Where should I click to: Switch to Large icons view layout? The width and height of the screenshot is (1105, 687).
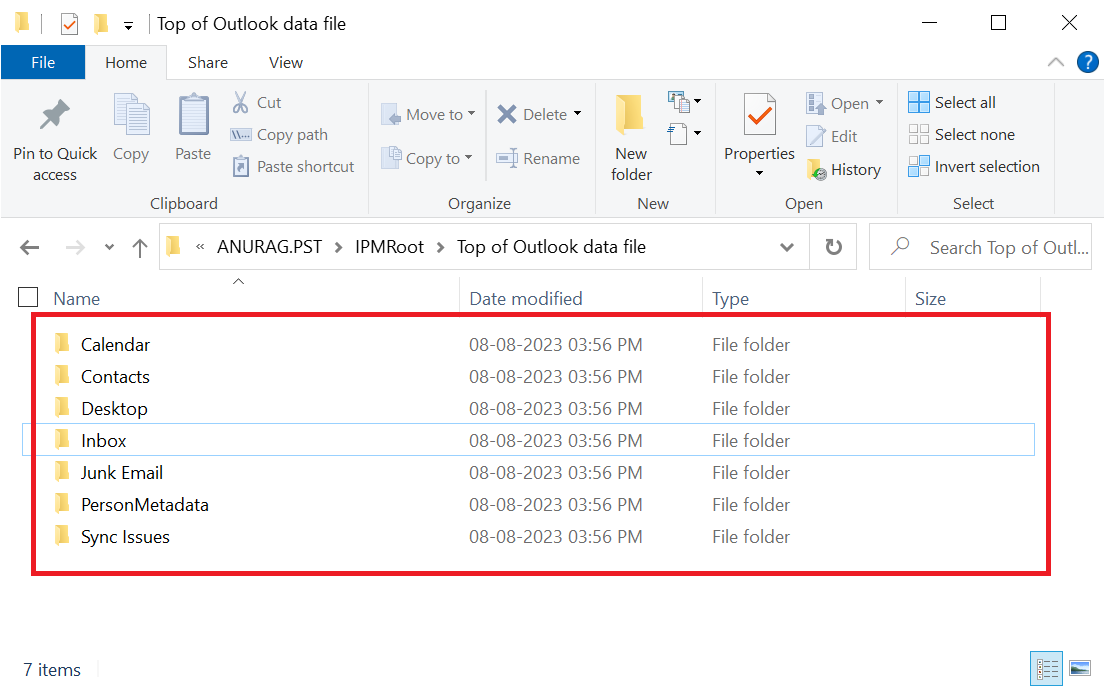(x=1080, y=669)
